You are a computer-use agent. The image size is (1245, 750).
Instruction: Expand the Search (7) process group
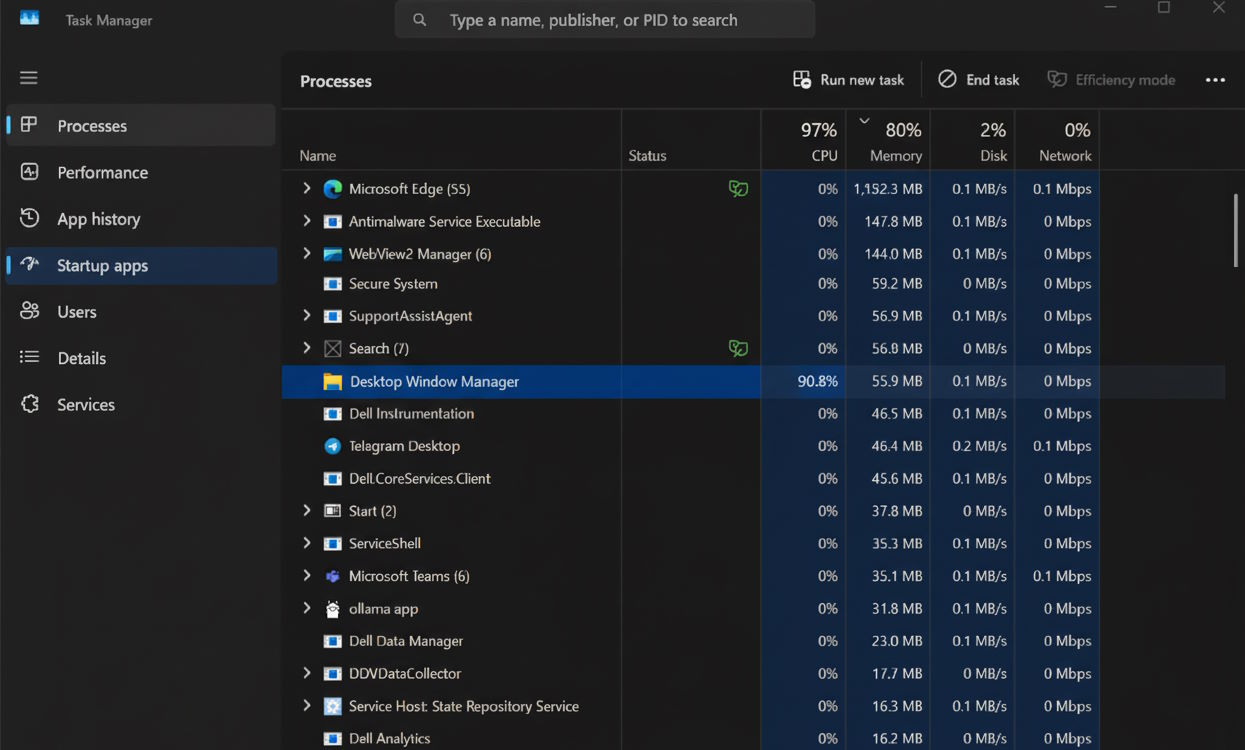[x=307, y=348]
